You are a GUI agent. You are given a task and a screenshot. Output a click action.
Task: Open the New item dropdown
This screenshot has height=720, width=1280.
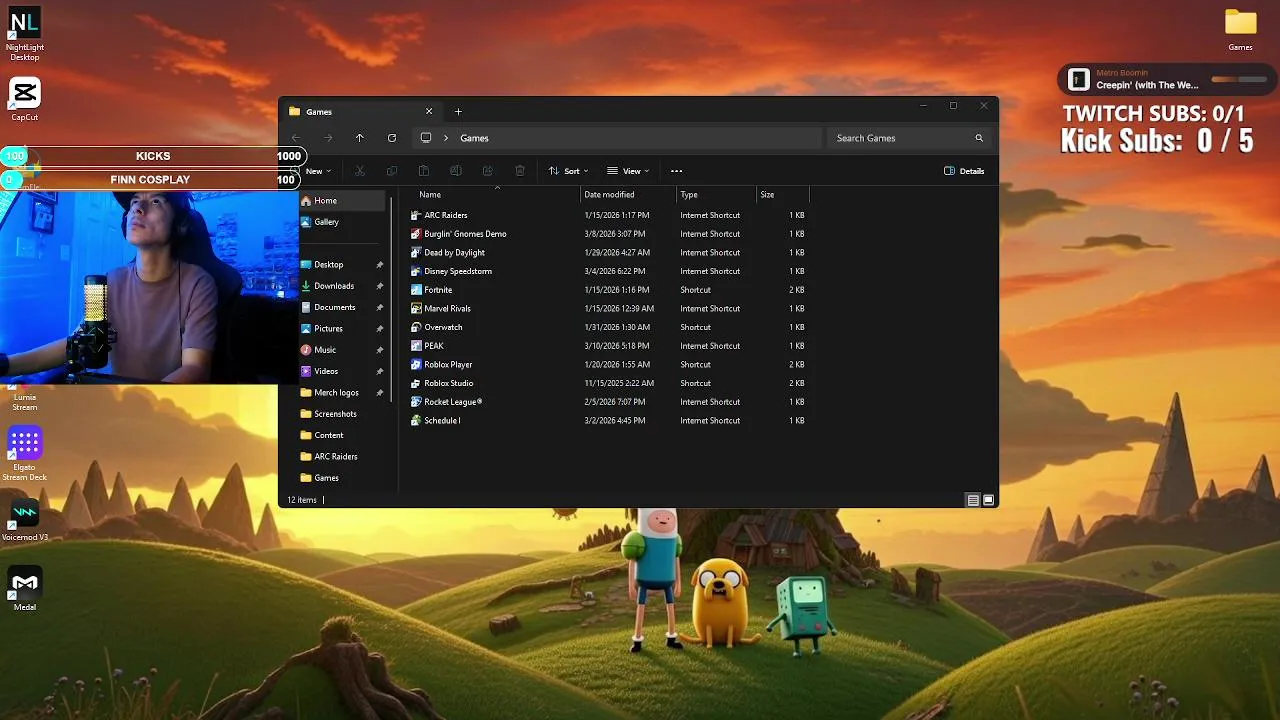pyautogui.click(x=316, y=171)
